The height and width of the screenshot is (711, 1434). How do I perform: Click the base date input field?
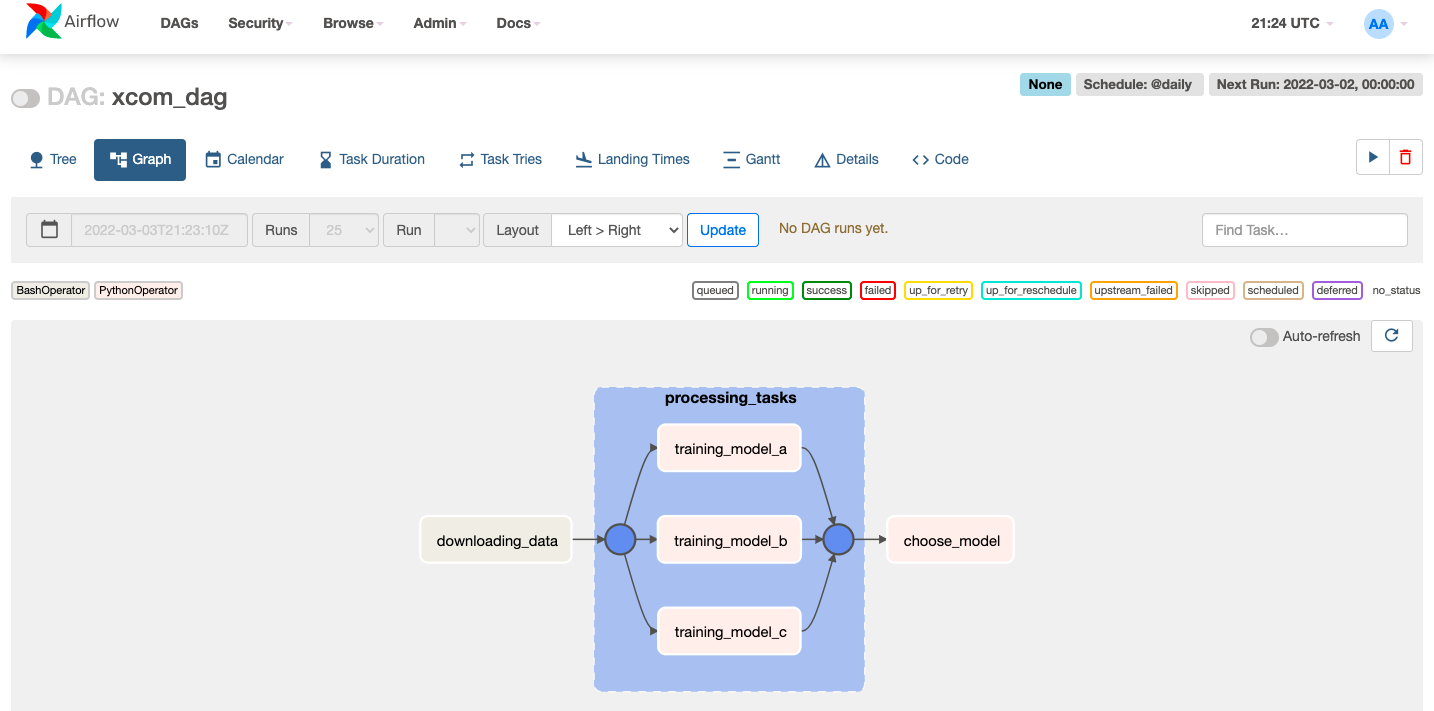[x=159, y=230]
